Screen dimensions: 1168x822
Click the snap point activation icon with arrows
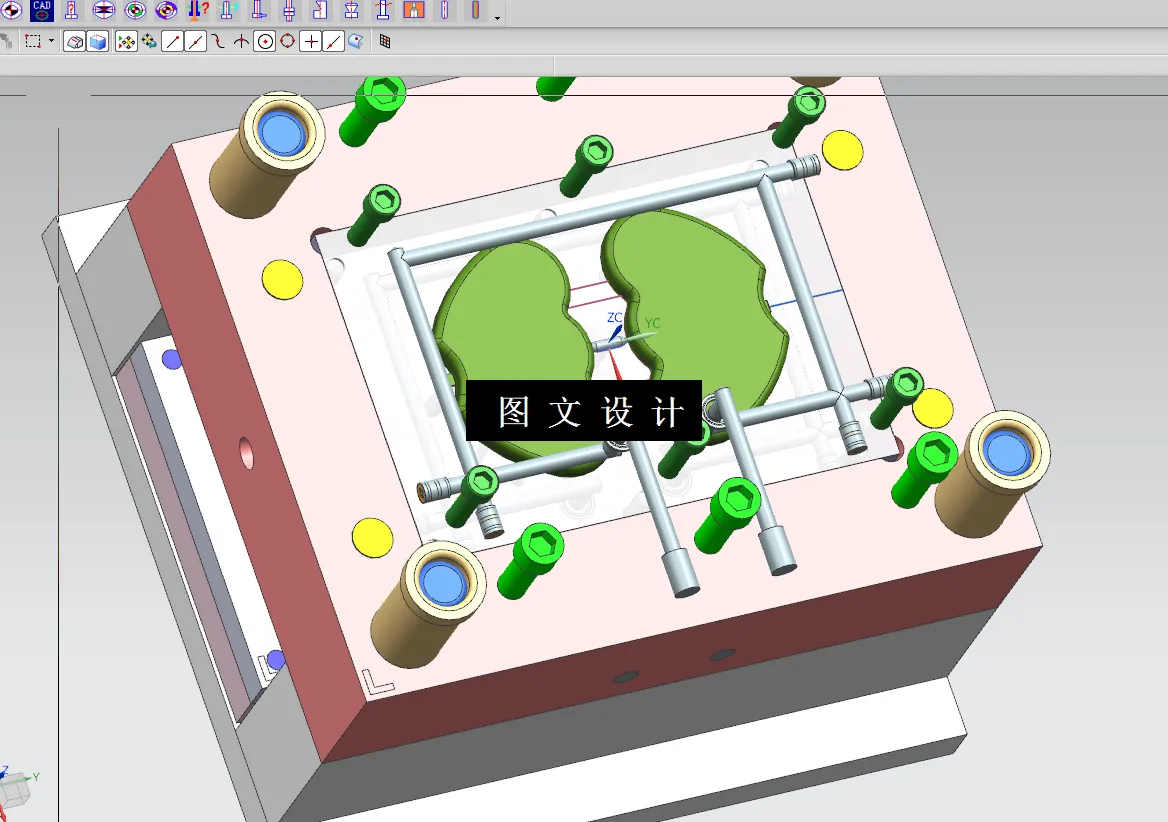tap(126, 41)
